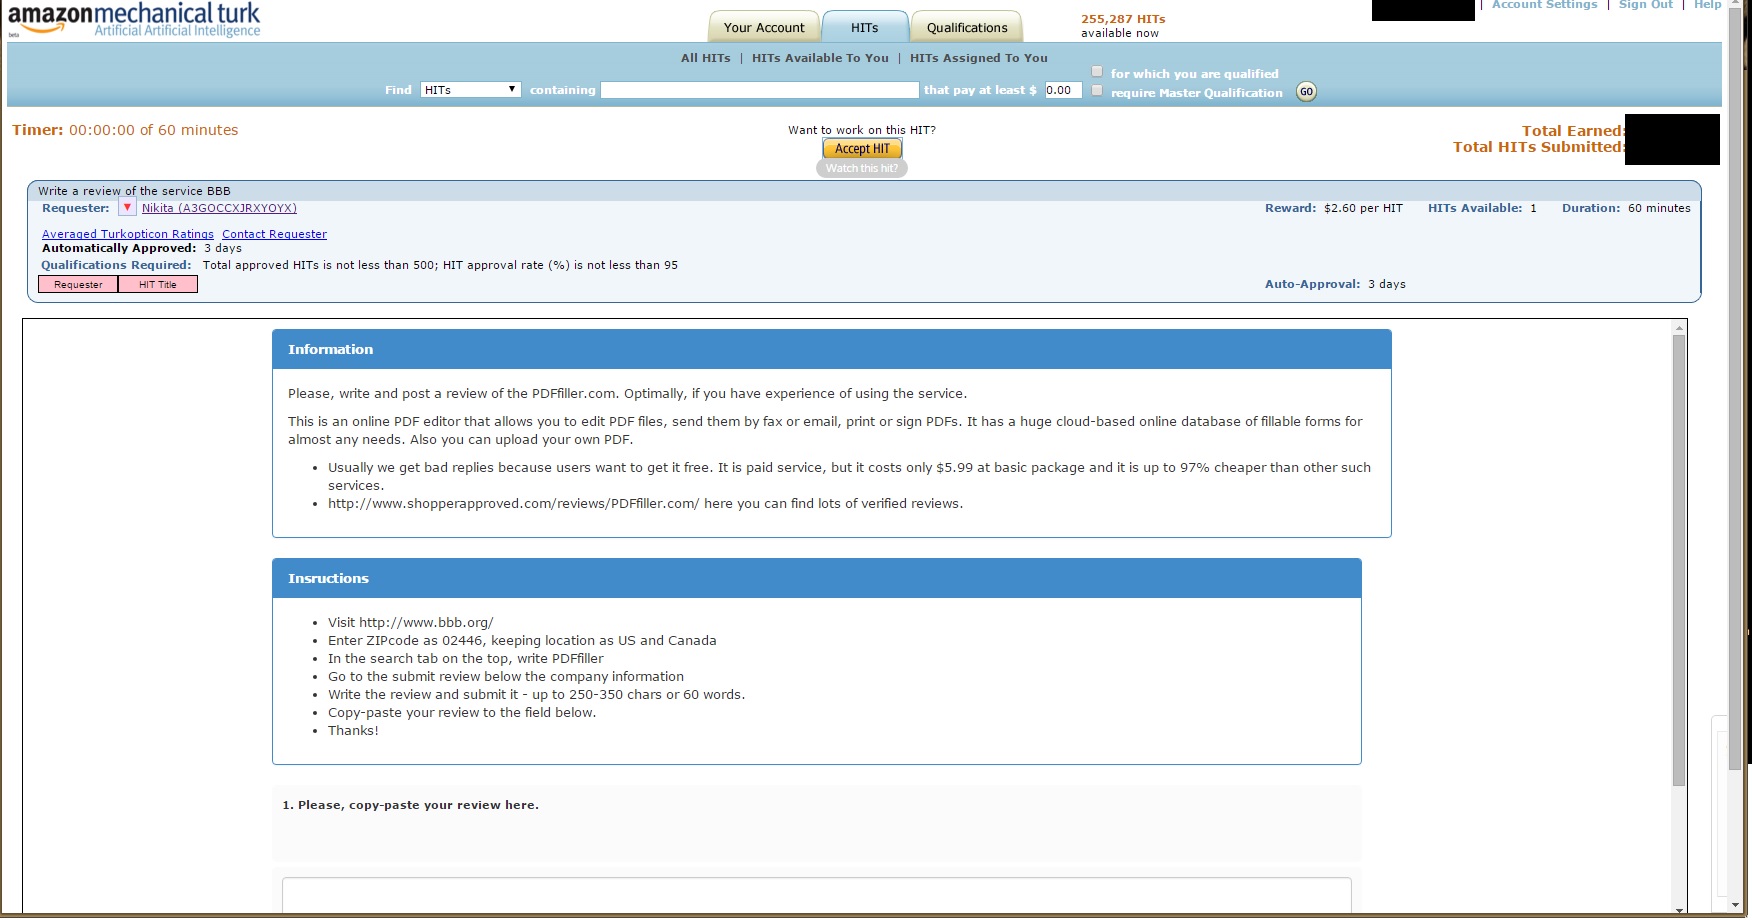Select 'Watch this hit?' below Accept HIT
1752x920 pixels.
[x=861, y=168]
